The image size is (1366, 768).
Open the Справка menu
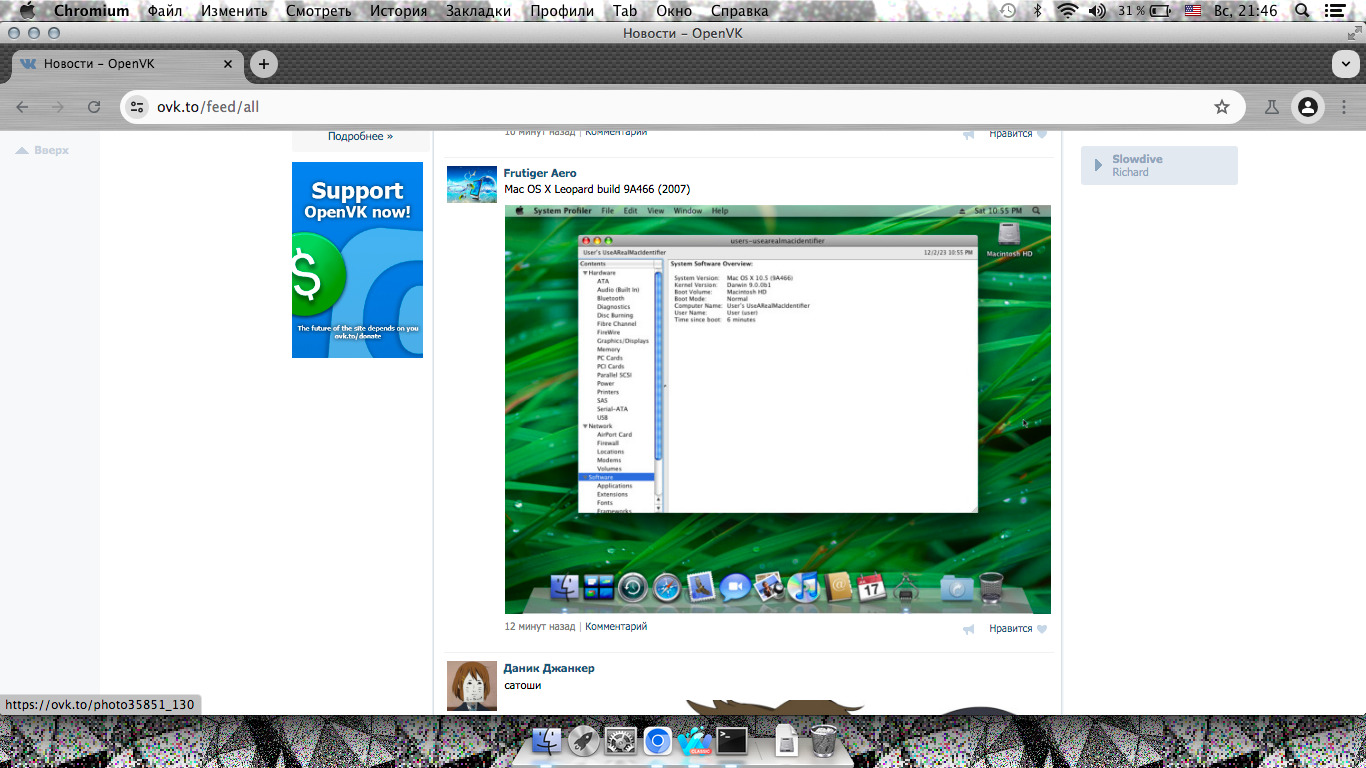click(740, 11)
